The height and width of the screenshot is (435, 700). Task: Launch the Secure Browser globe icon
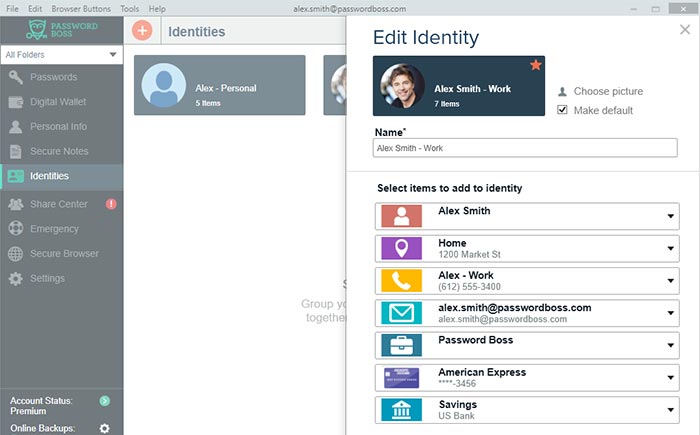16,254
